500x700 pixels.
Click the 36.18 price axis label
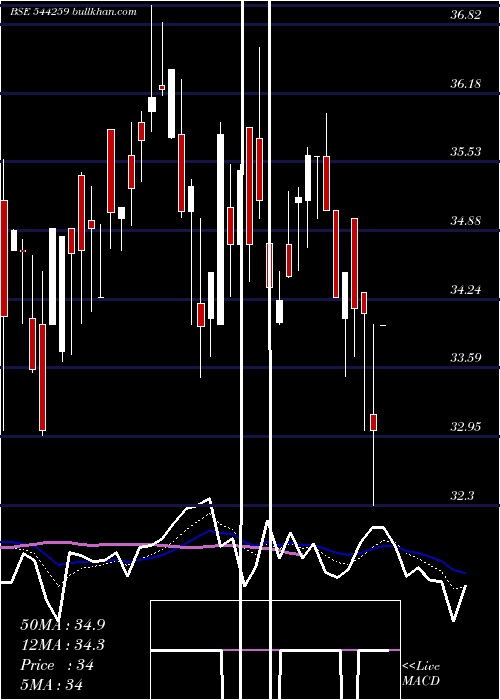point(465,83)
